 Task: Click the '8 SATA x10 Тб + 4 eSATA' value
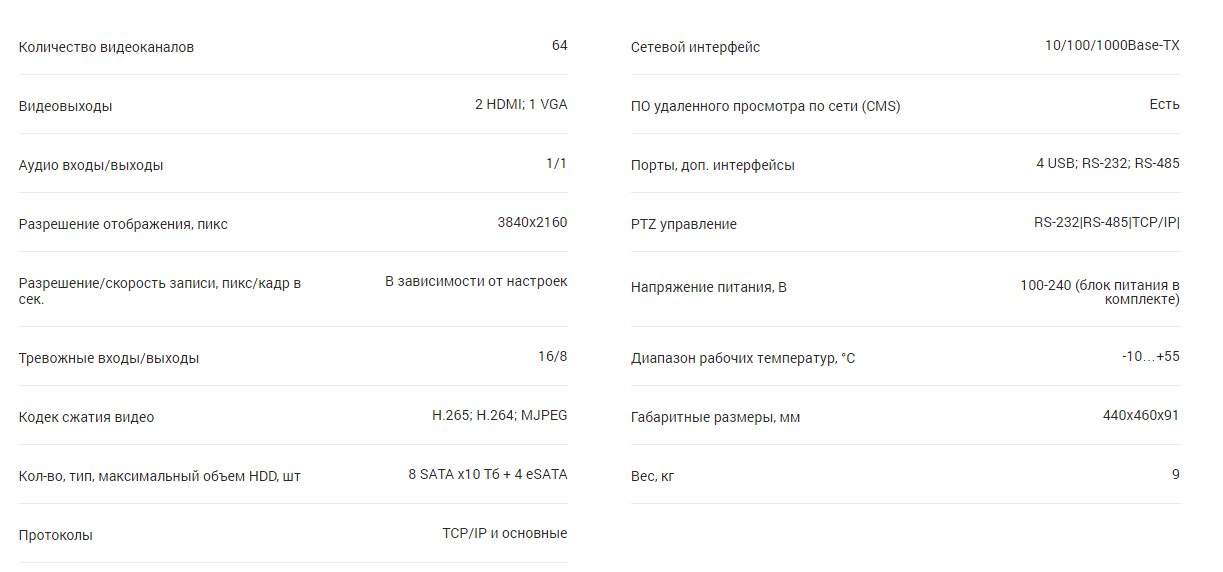(x=487, y=474)
